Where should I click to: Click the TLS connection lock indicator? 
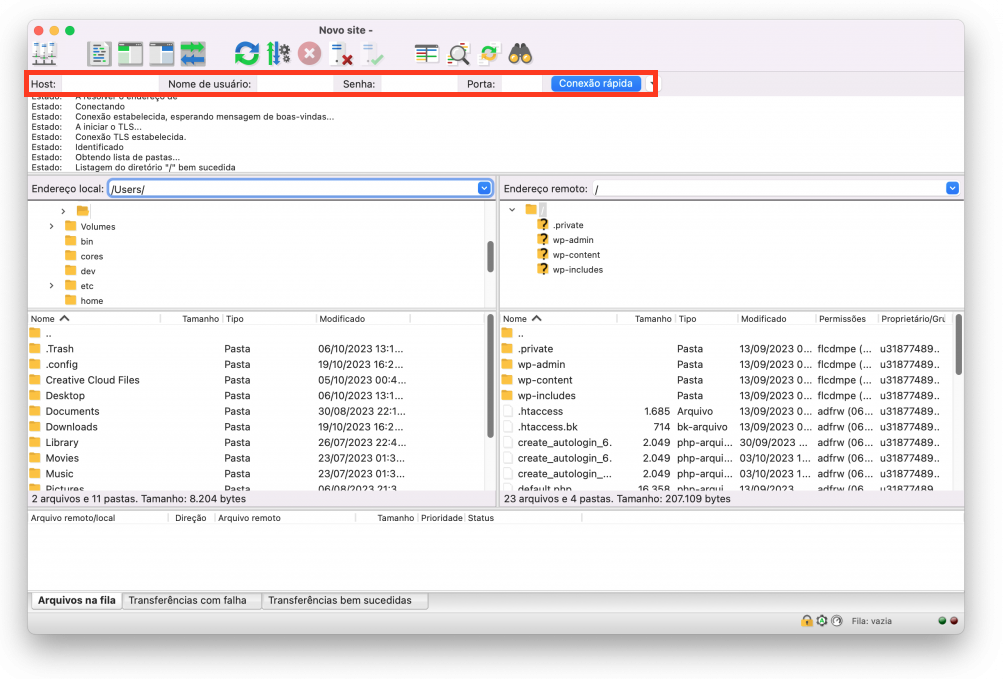click(x=807, y=620)
